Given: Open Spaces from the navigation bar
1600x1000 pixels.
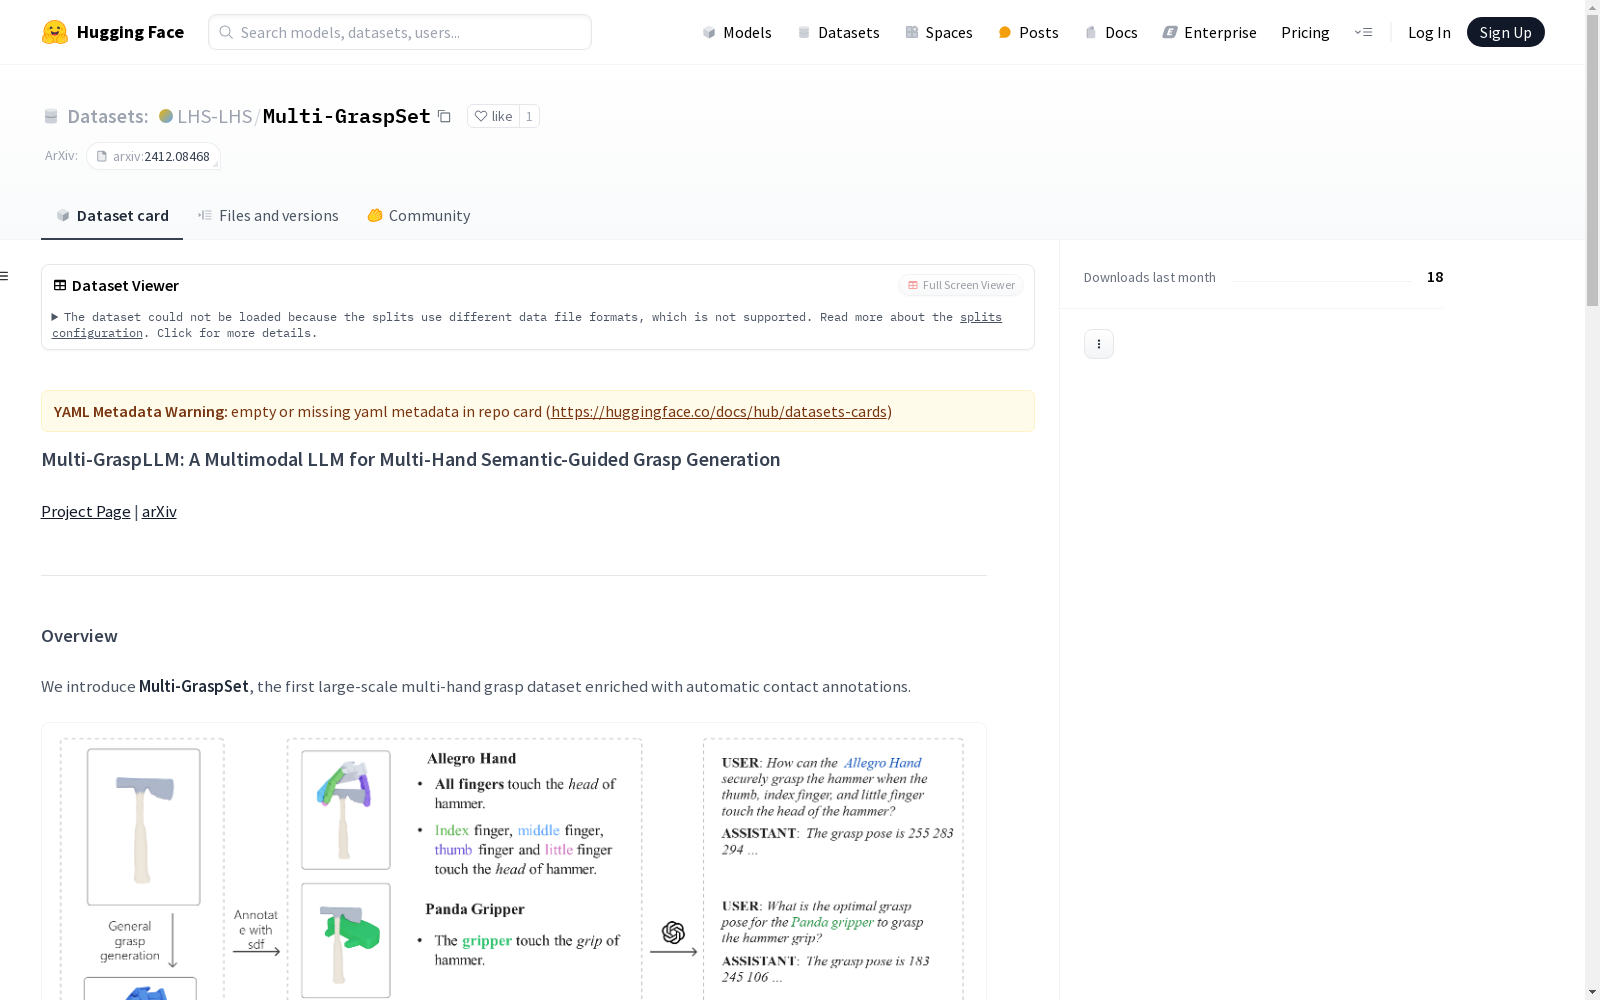Looking at the screenshot, I should coord(938,32).
